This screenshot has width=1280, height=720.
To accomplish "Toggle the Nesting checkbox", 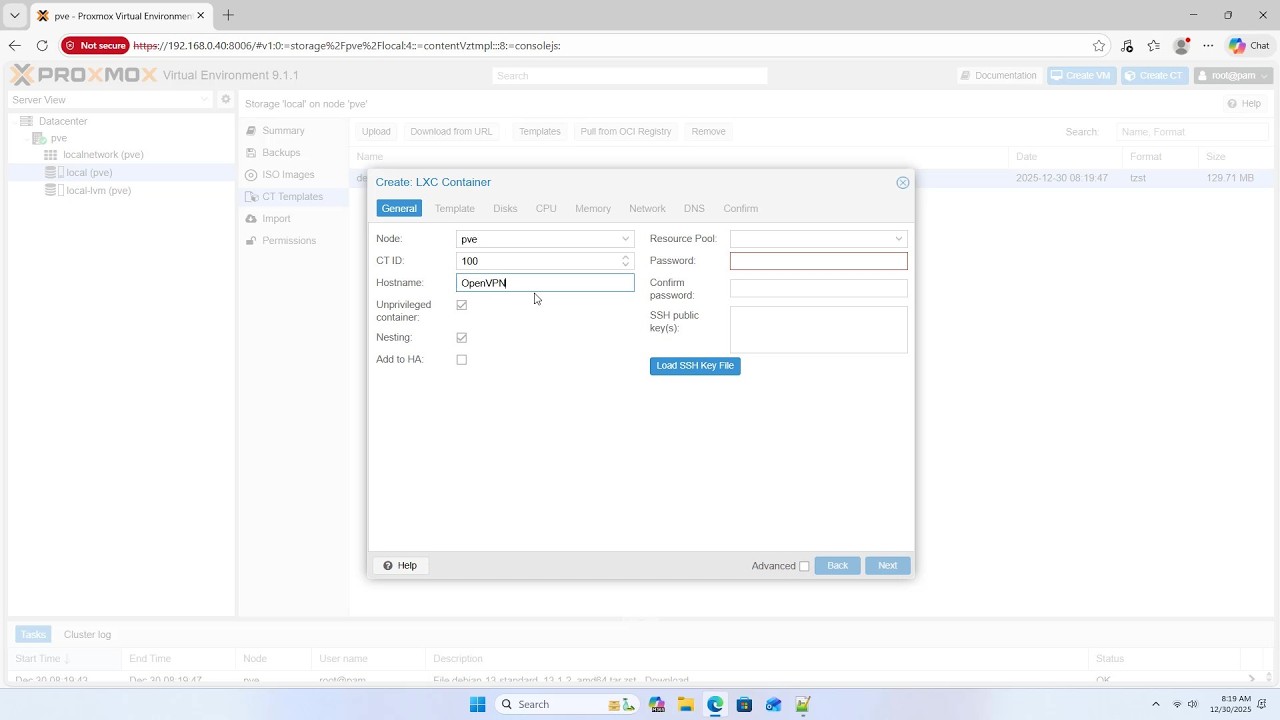I will click(x=462, y=338).
